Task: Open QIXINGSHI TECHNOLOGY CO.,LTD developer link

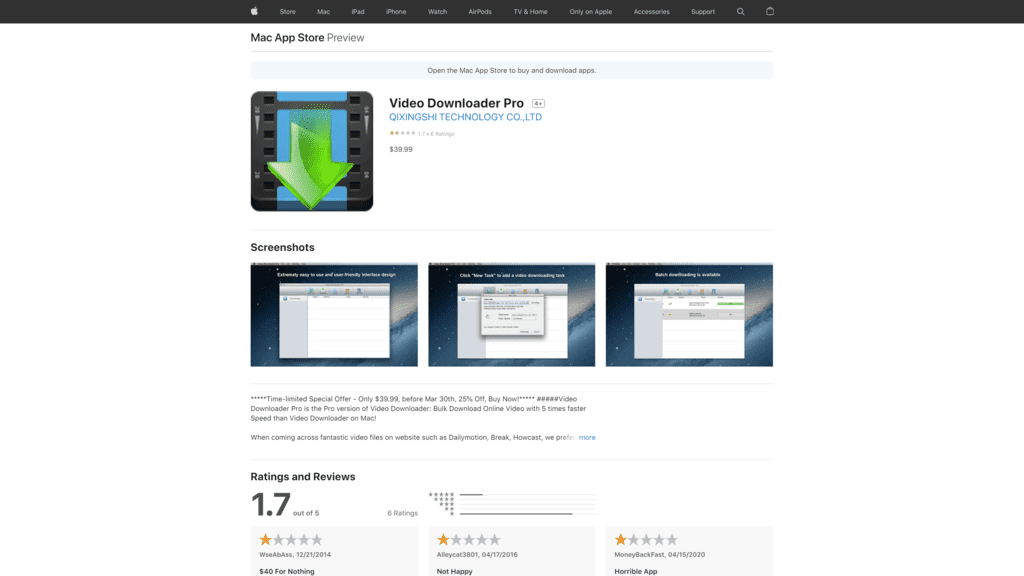Action: (x=466, y=117)
